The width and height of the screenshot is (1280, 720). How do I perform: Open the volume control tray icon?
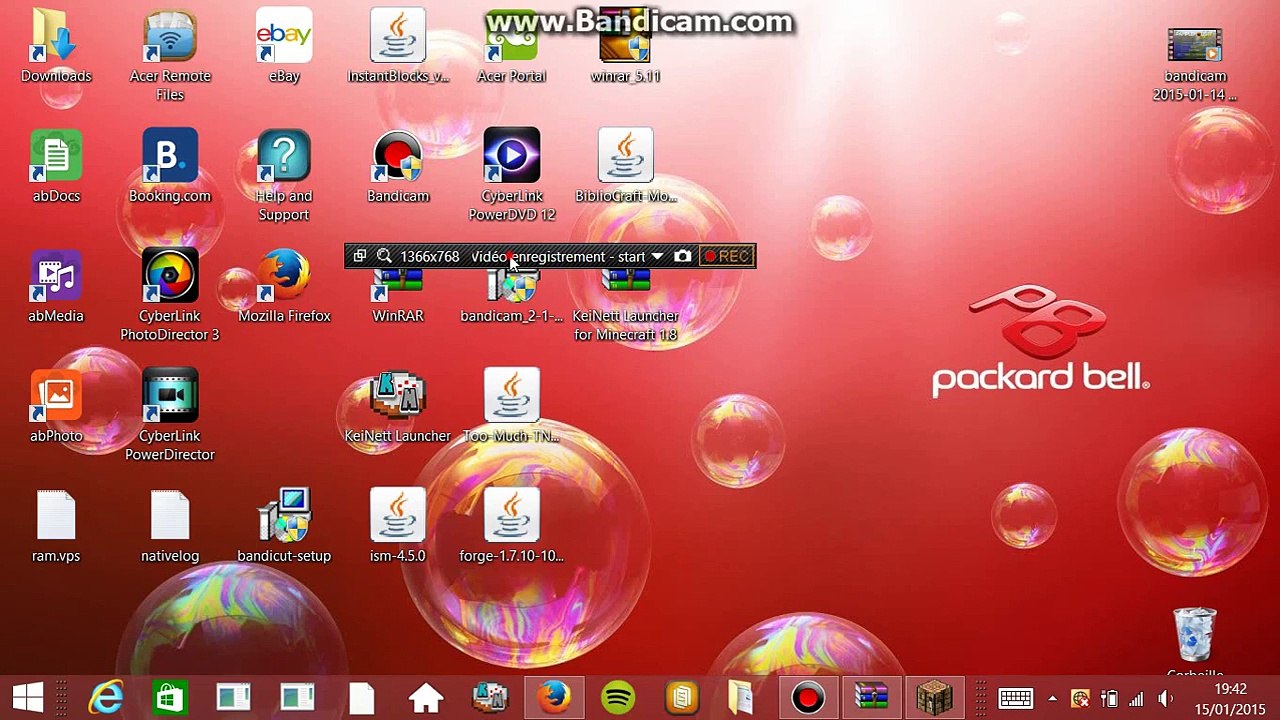1165,698
